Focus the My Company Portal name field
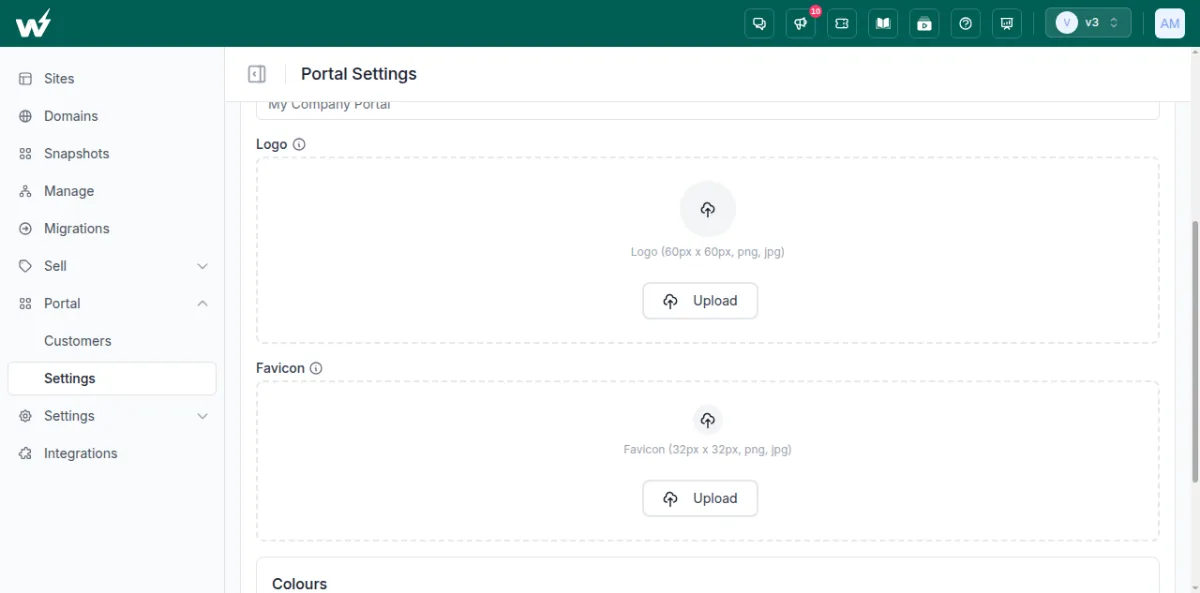Image resolution: width=1200 pixels, height=593 pixels. point(708,108)
